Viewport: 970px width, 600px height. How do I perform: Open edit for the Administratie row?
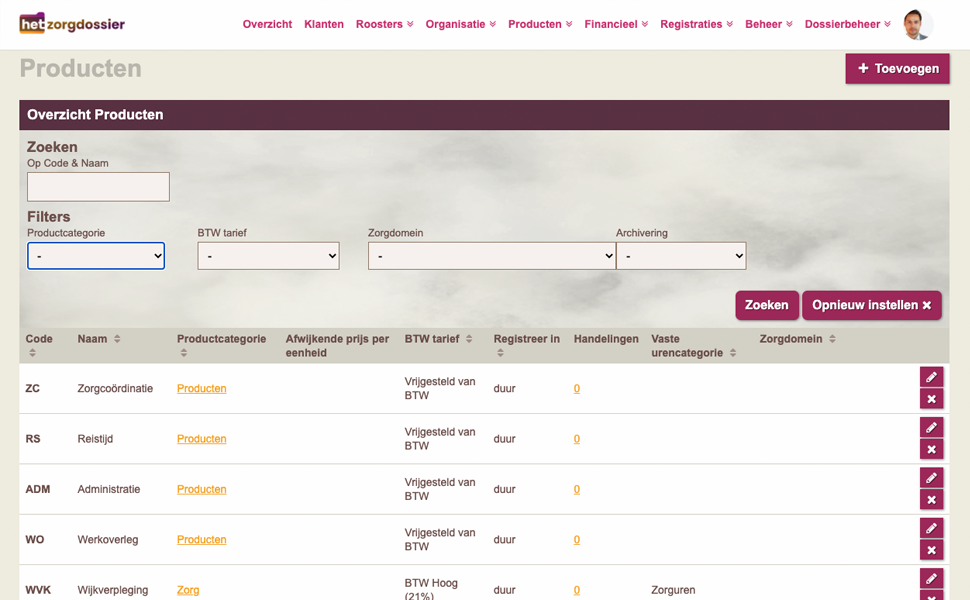(x=931, y=478)
